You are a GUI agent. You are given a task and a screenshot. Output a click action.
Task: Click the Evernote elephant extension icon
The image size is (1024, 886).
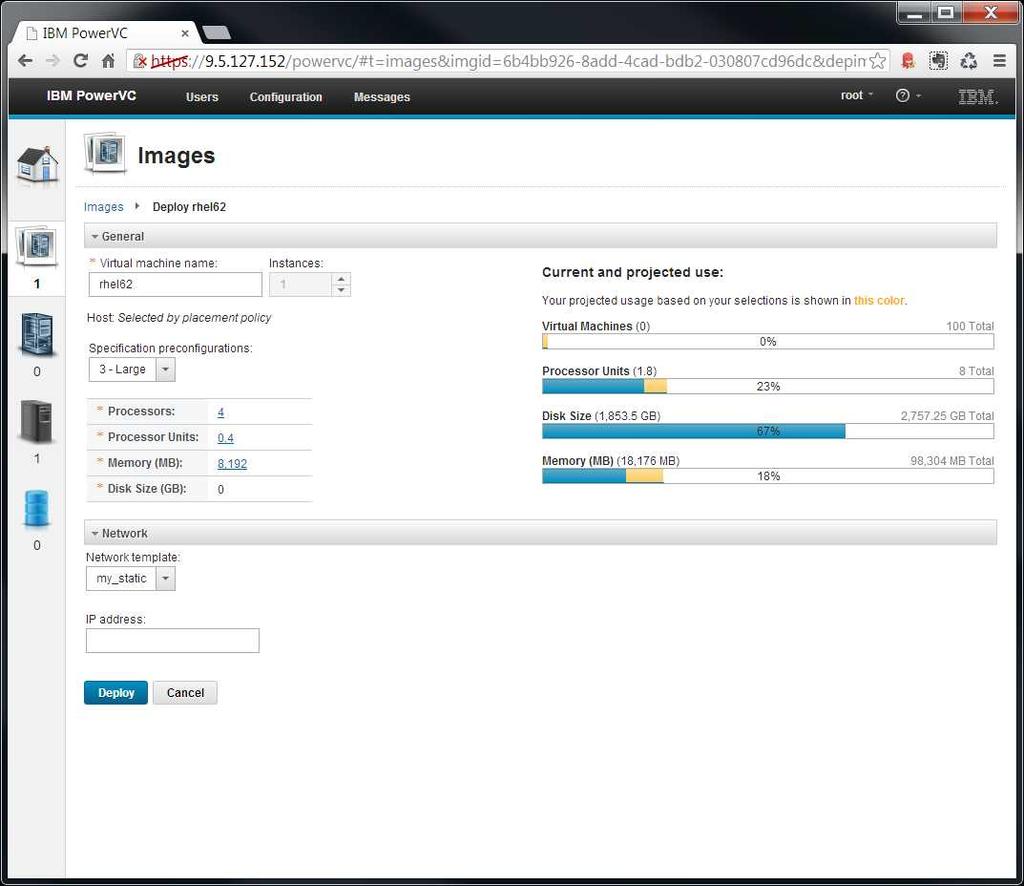click(x=938, y=61)
